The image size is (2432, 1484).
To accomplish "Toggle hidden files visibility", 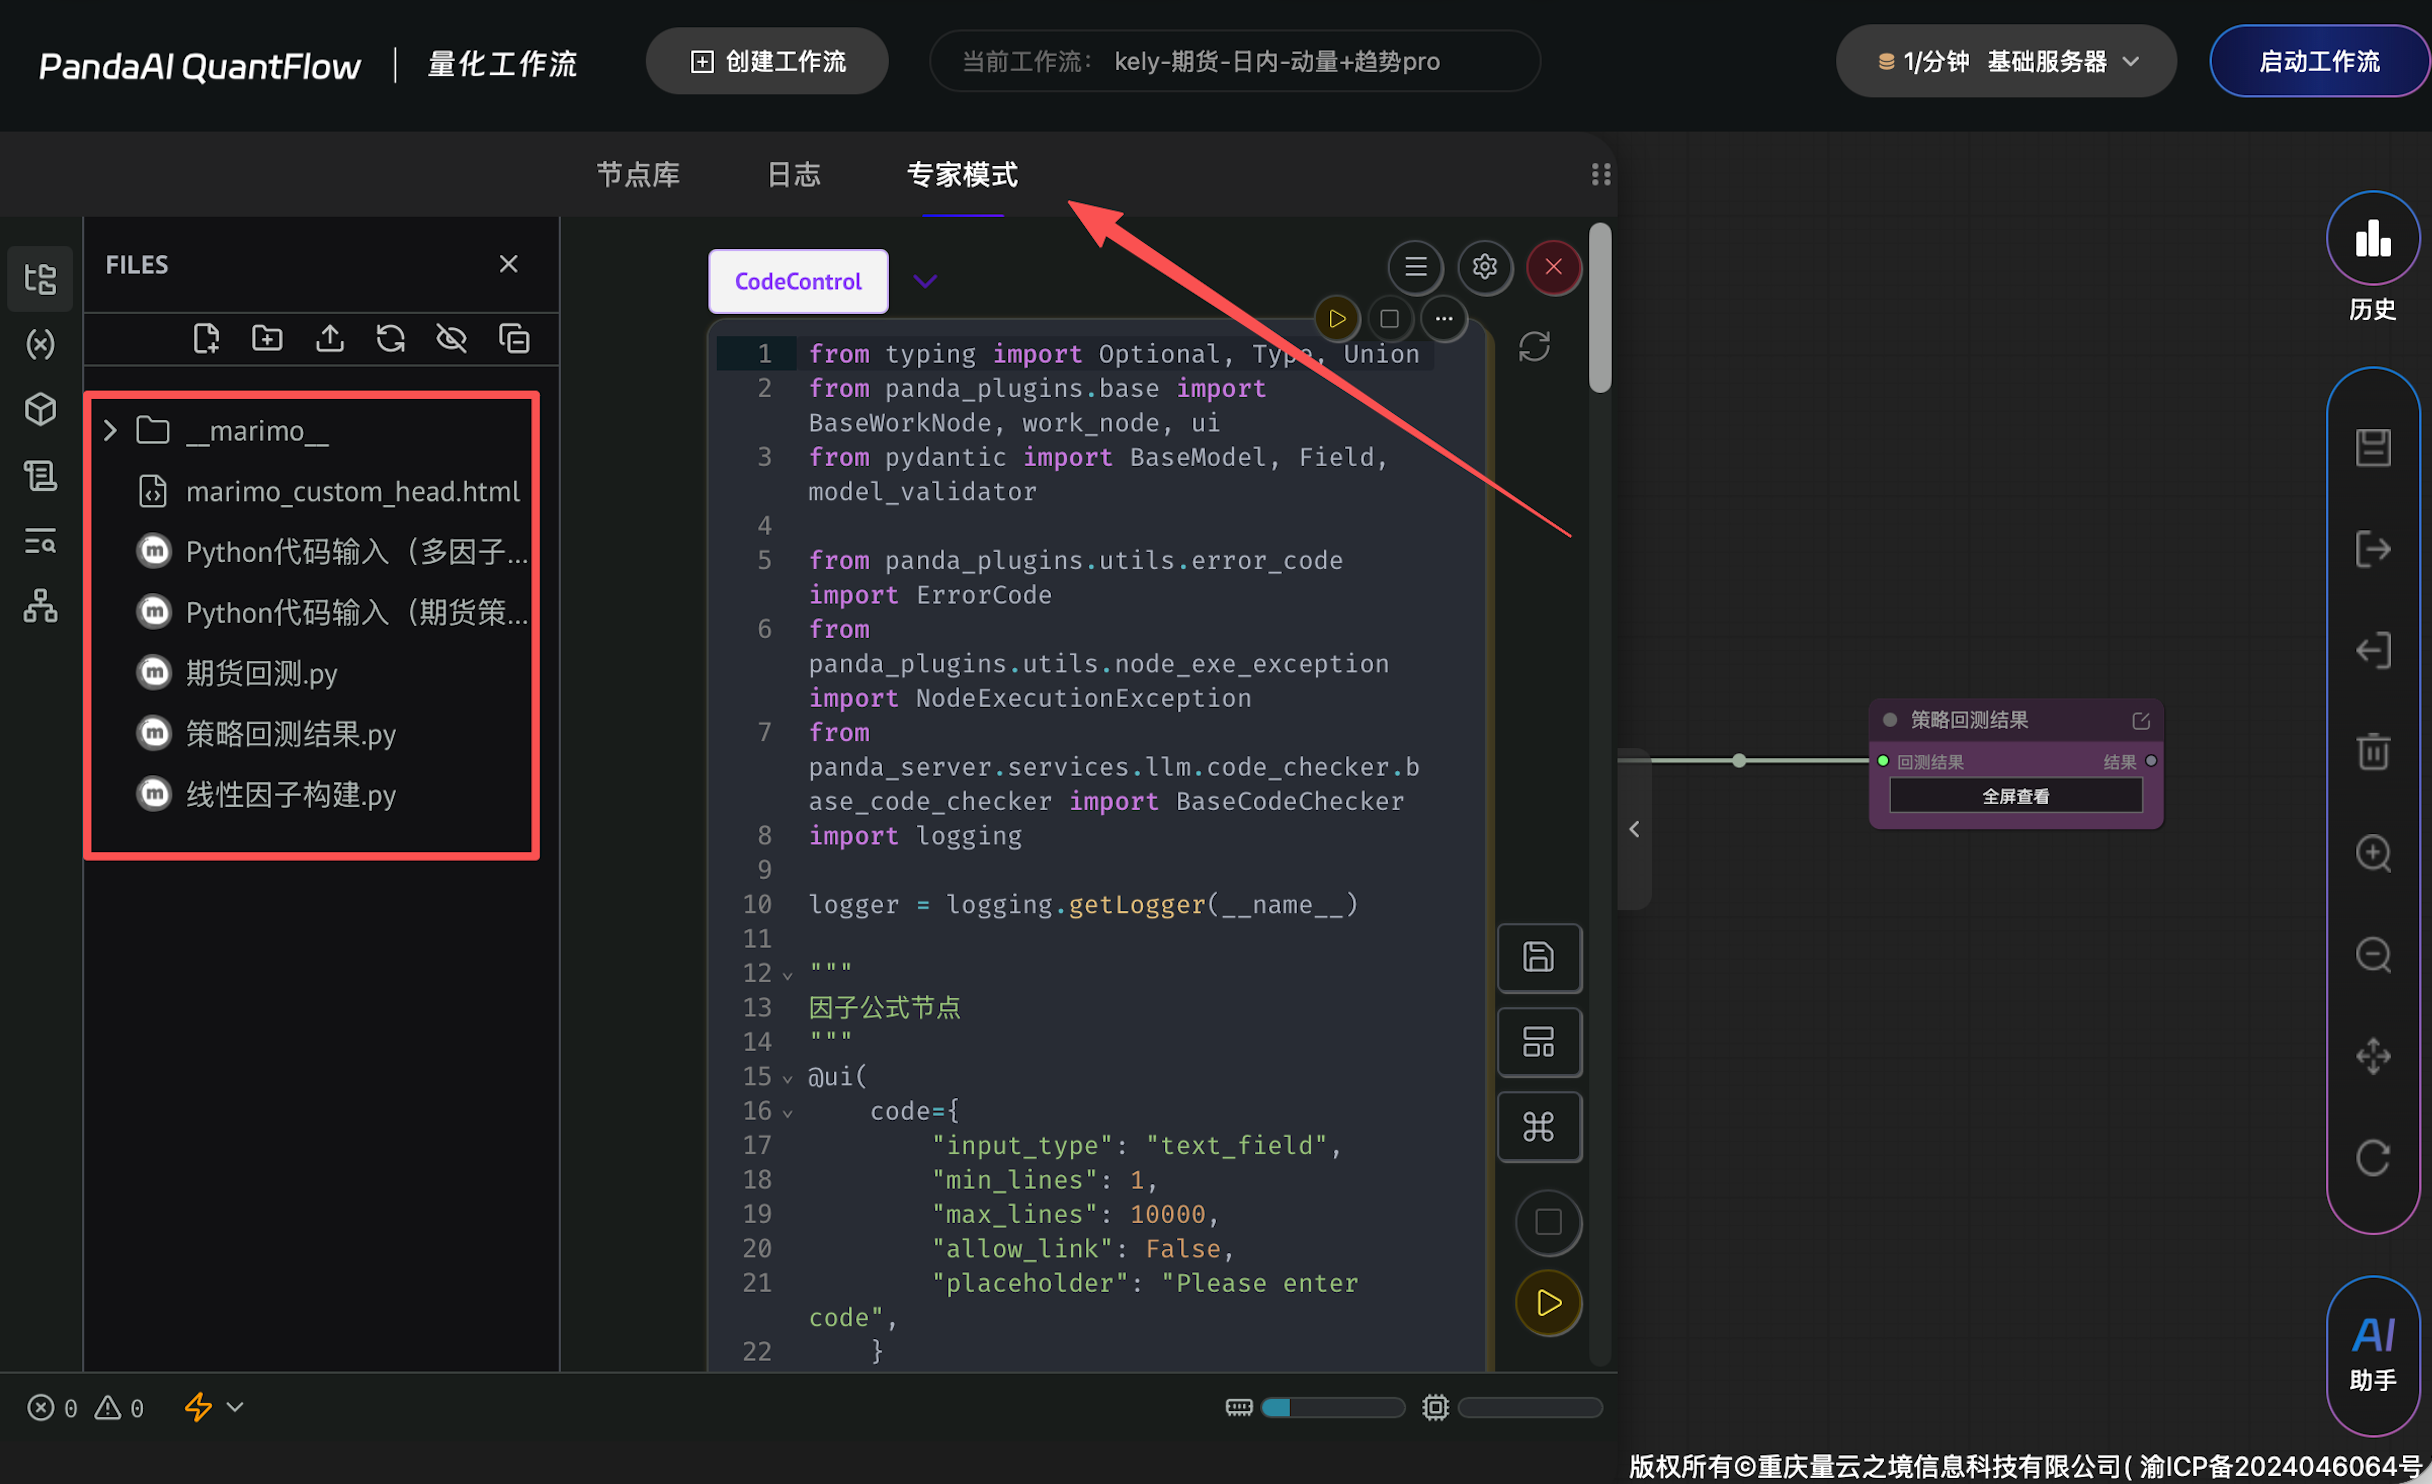I will (x=452, y=339).
